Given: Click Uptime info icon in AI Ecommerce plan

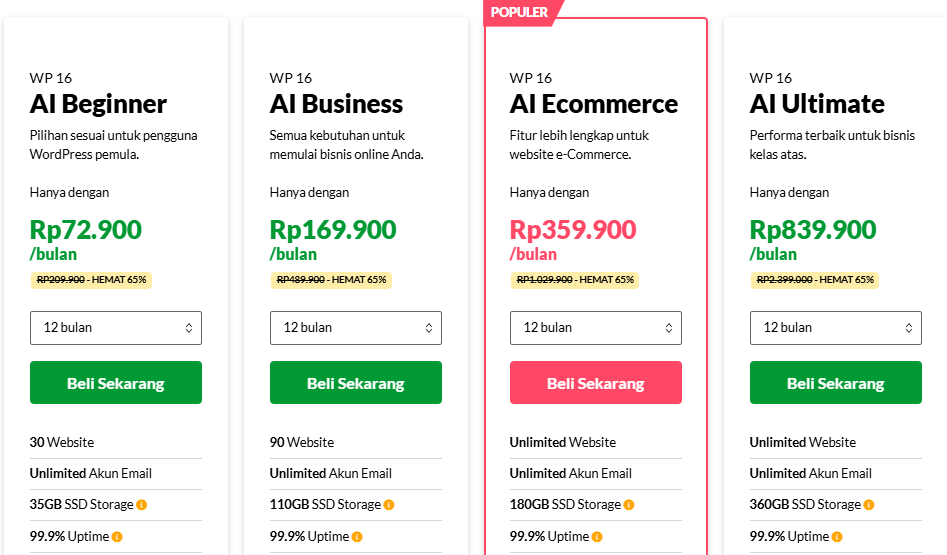Looking at the screenshot, I should coord(597,537).
